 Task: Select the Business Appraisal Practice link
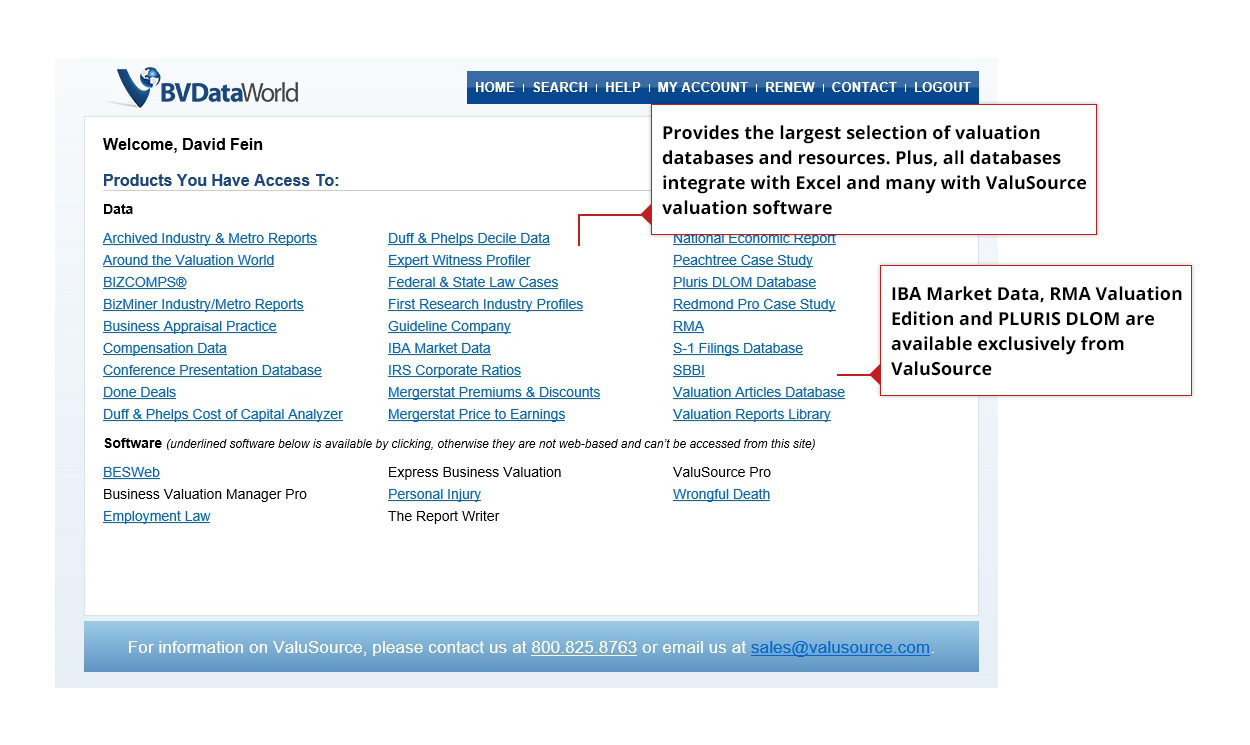pos(190,326)
